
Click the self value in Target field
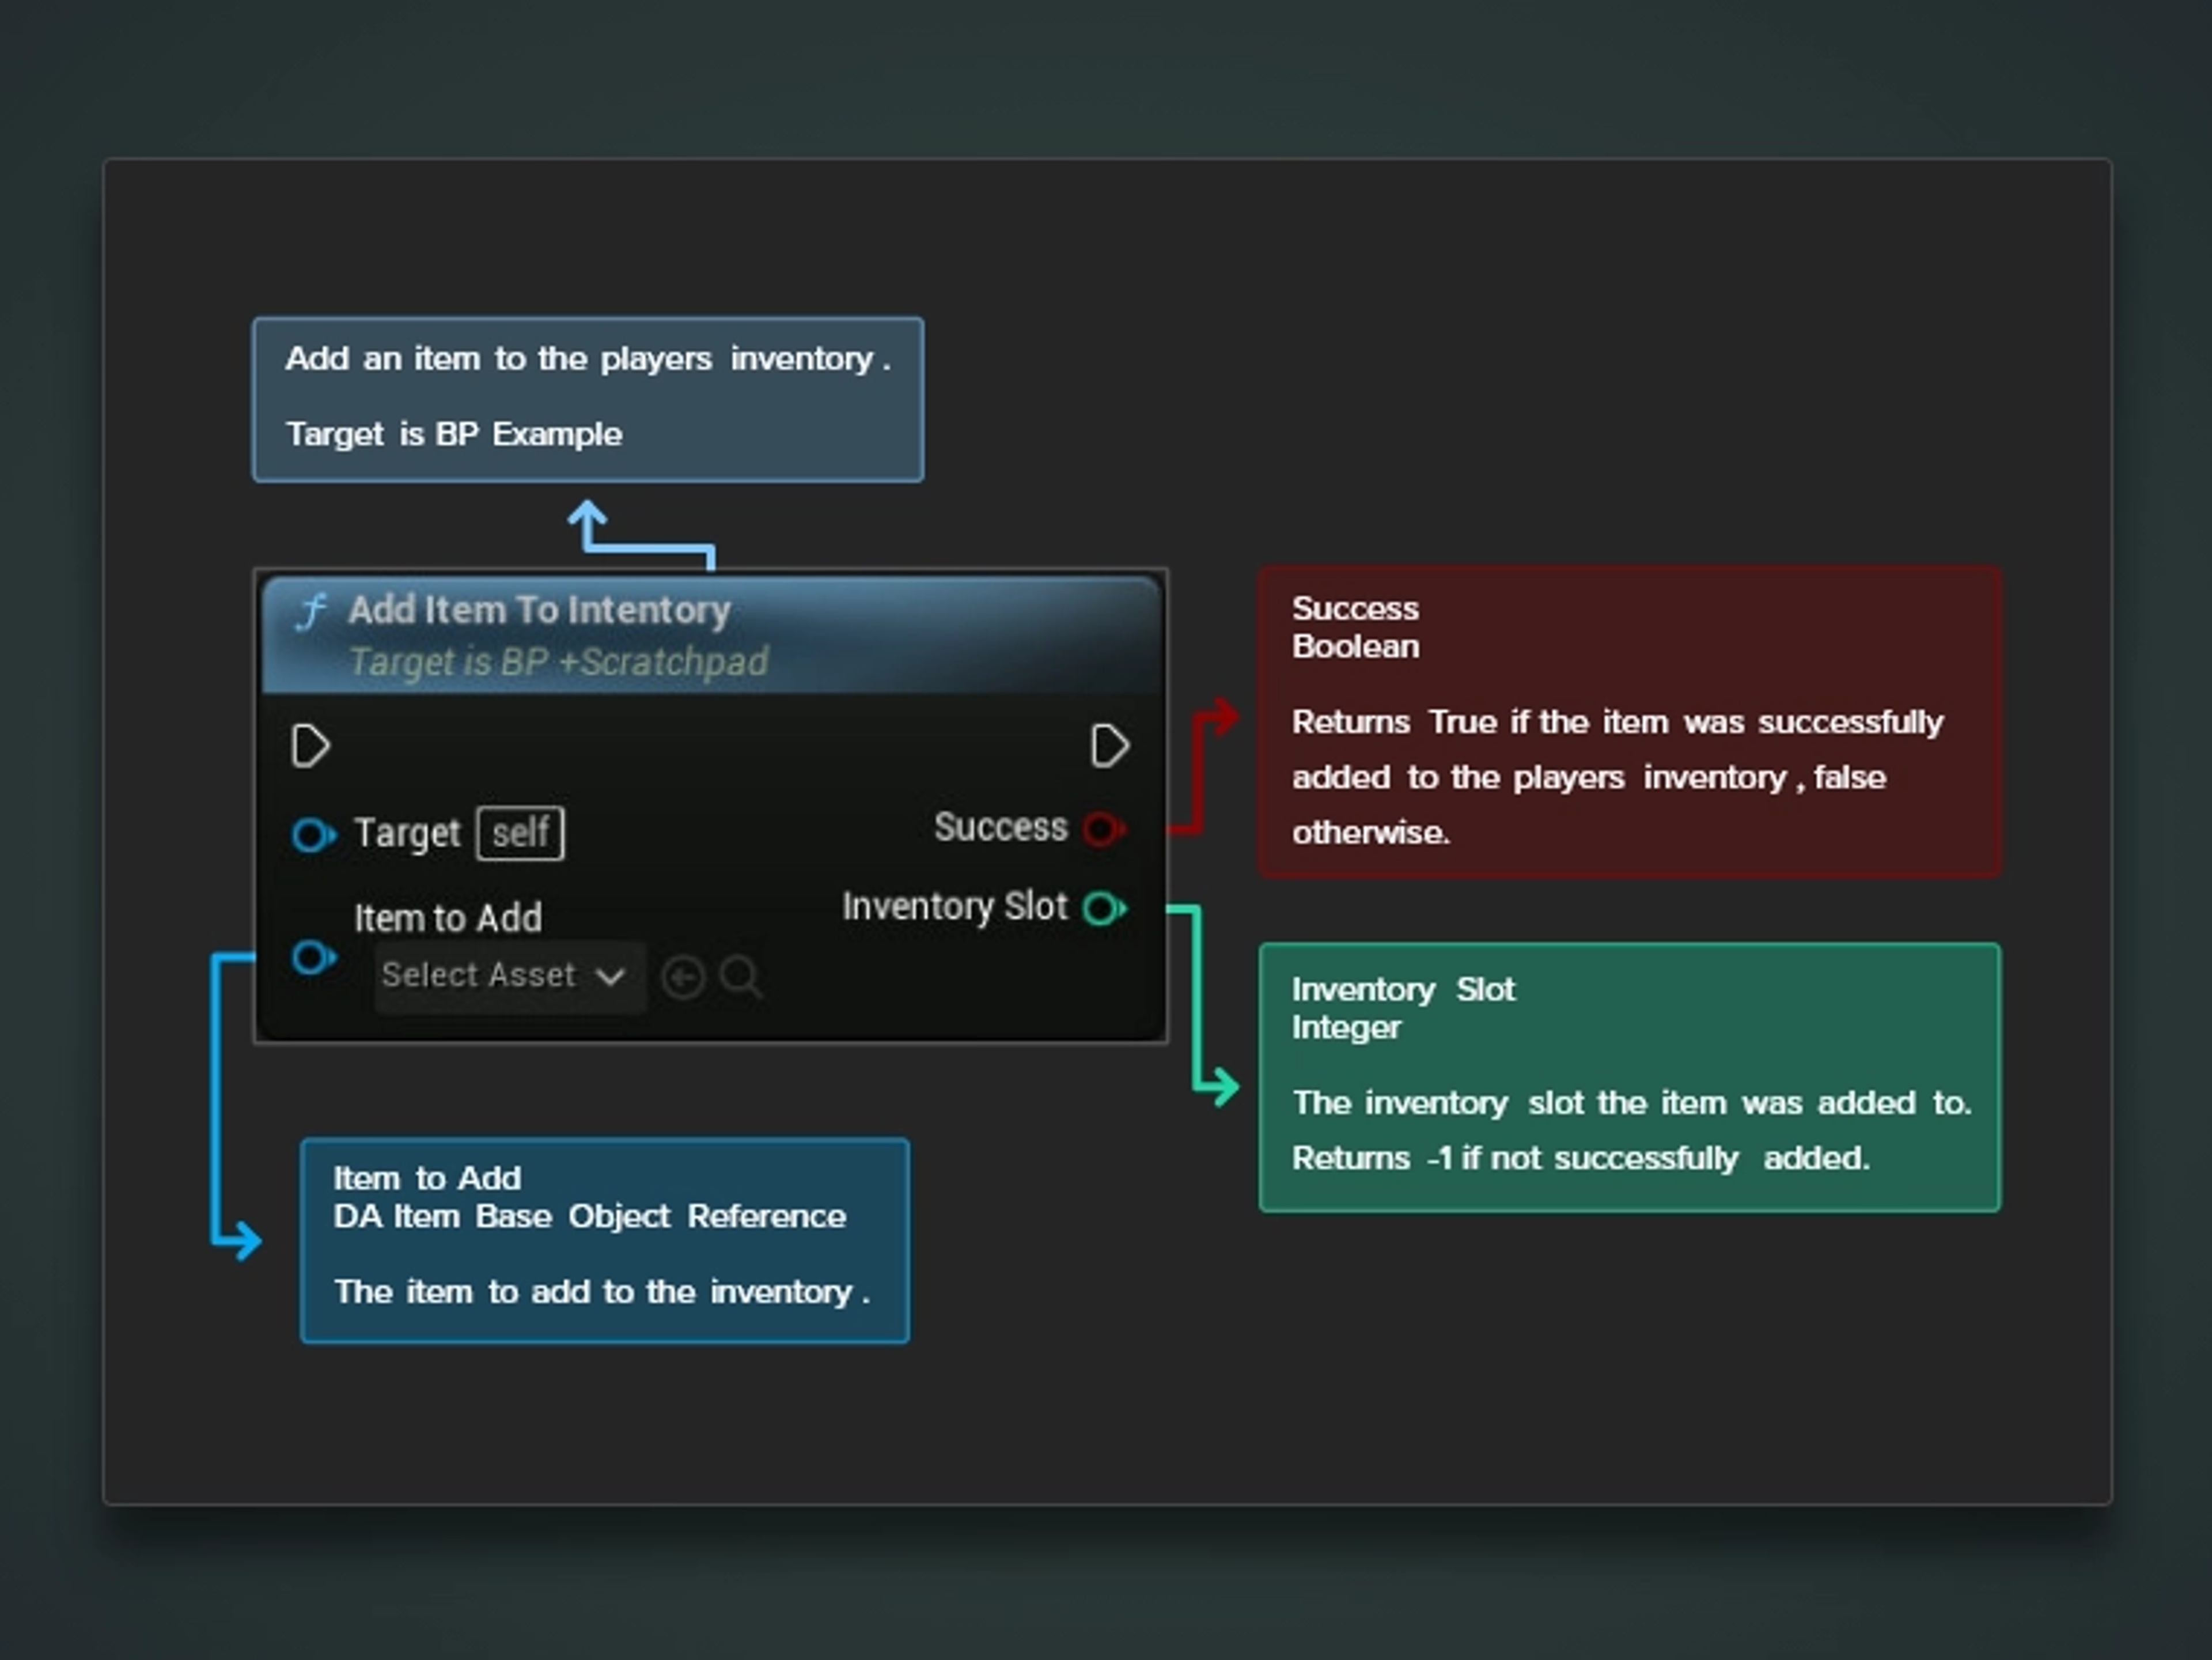click(519, 833)
